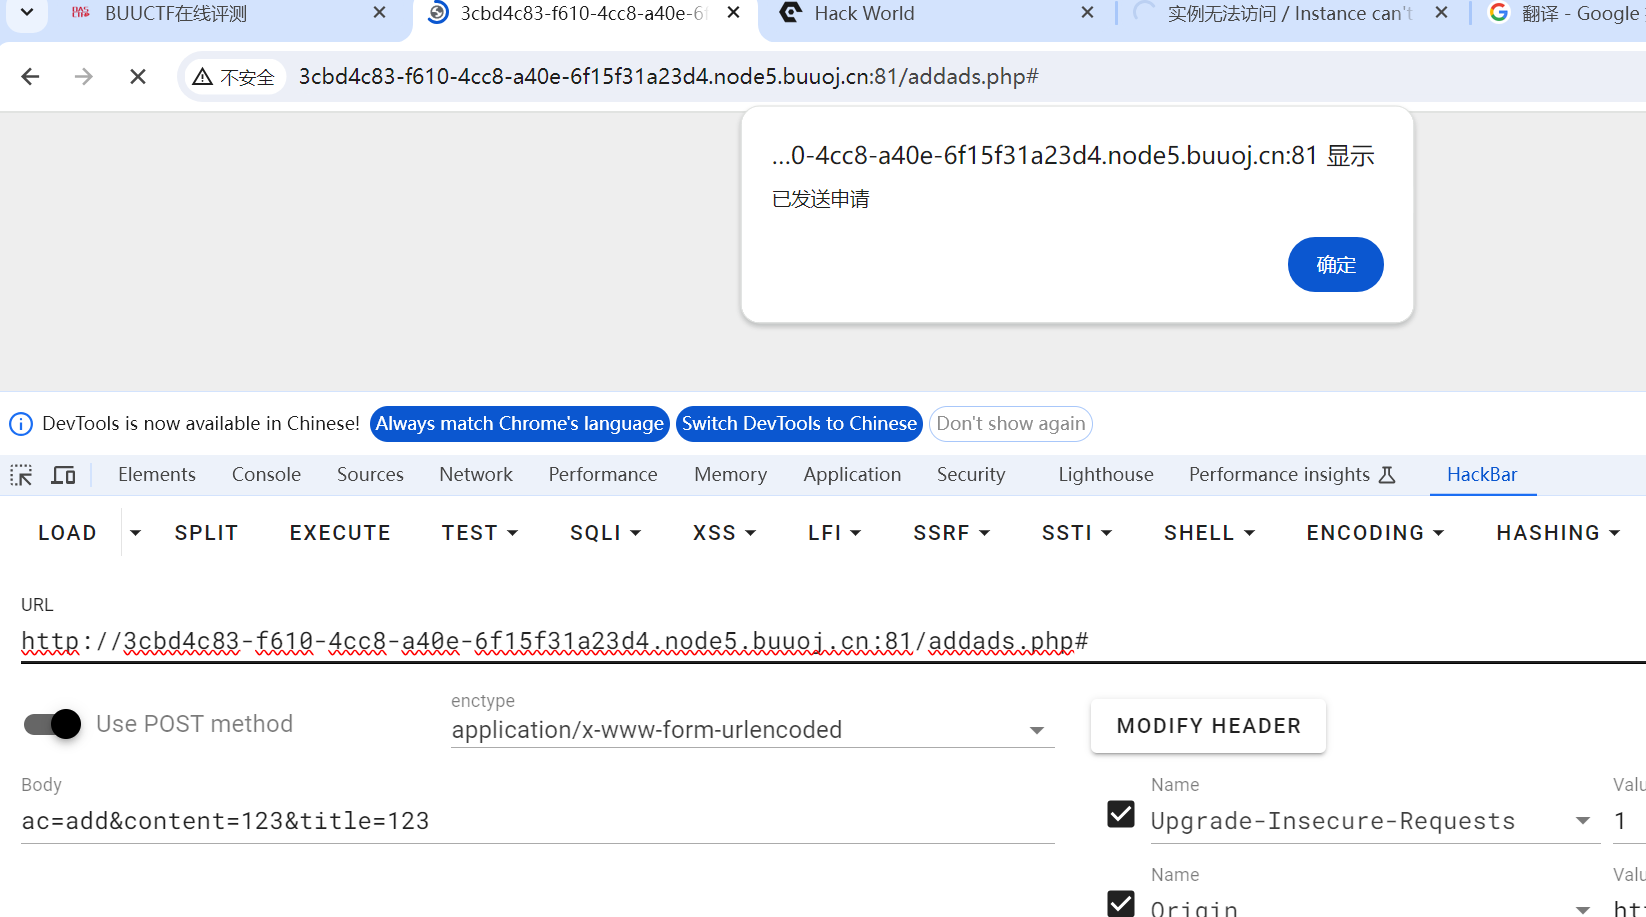Open the Sources panel tab
Viewport: 1646px width, 917px height.
[370, 475]
